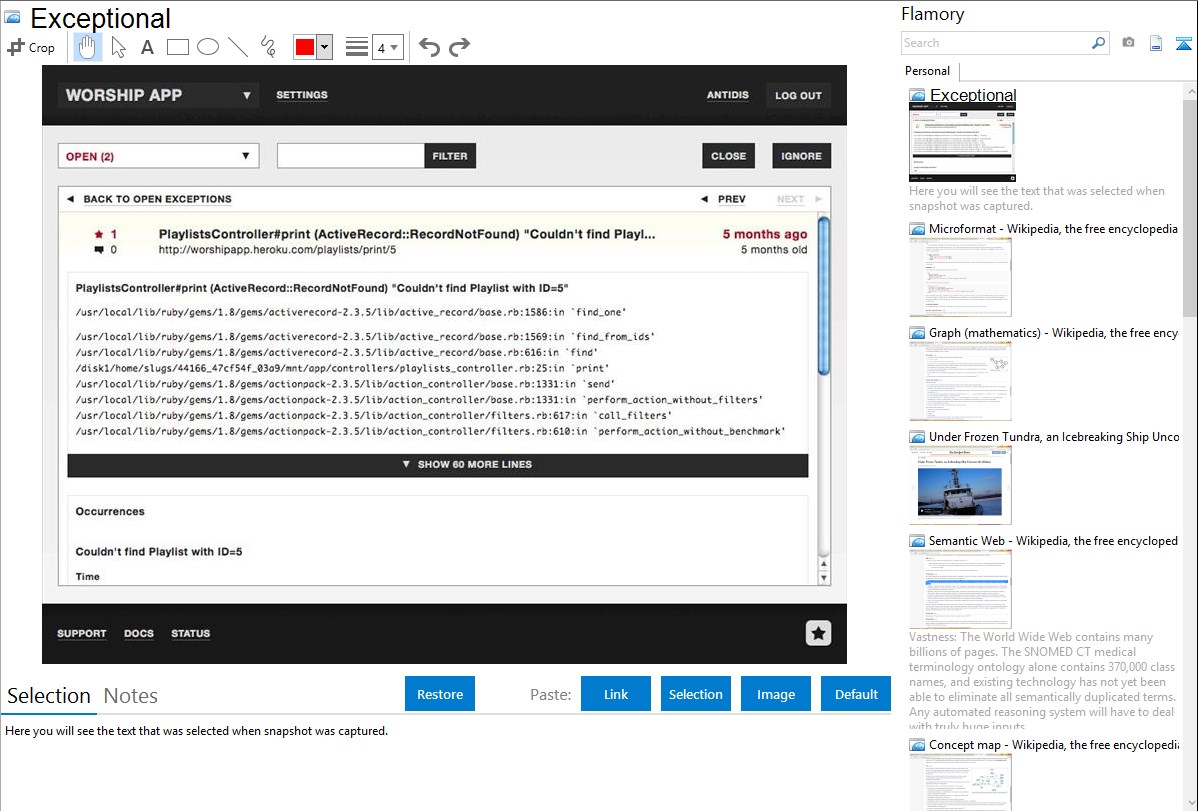The image size is (1198, 811).
Task: Choose the arrow pointer tool
Action: (118, 47)
